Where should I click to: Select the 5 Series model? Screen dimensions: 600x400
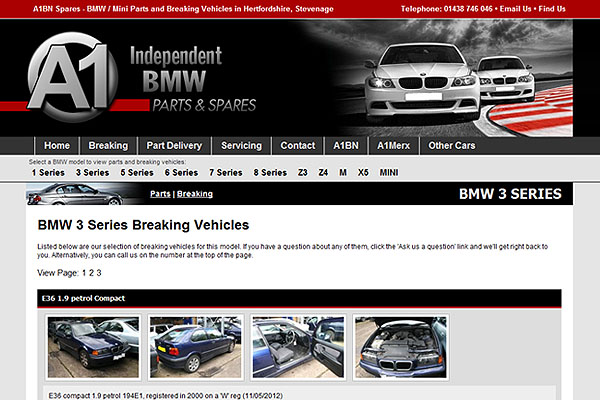point(137,173)
